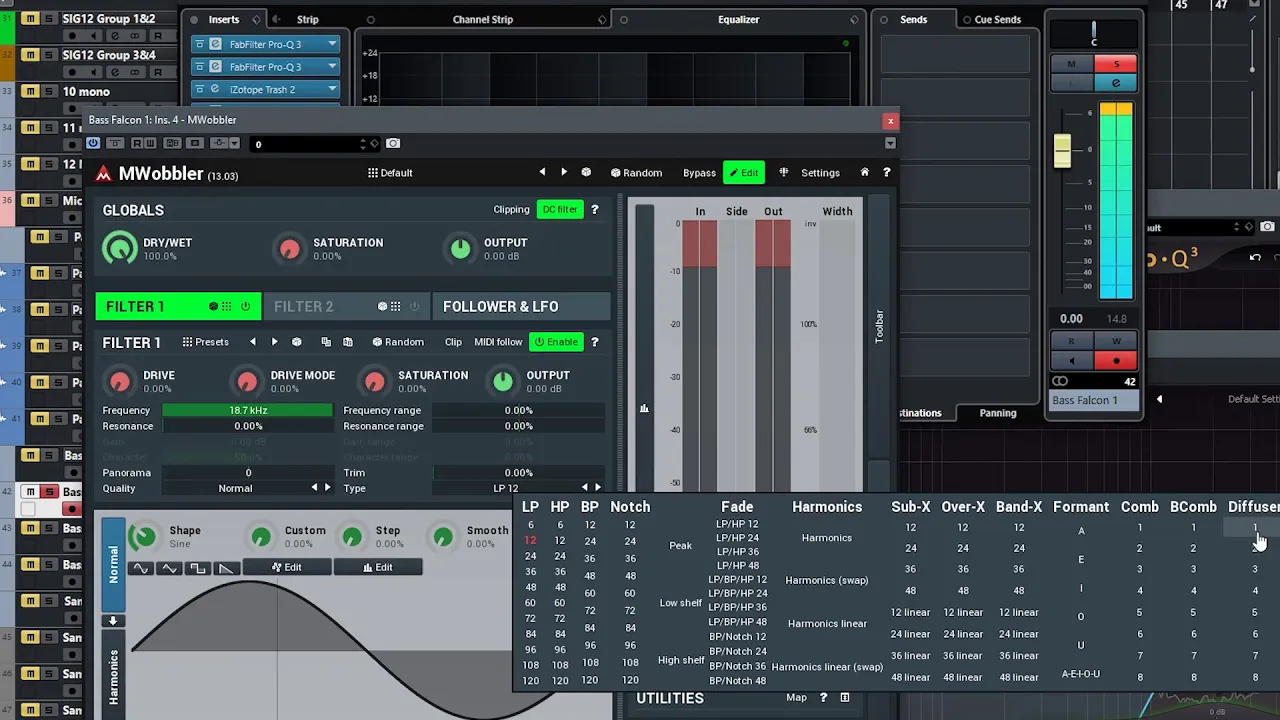Open Filter 1 Presets menu

coord(206,342)
